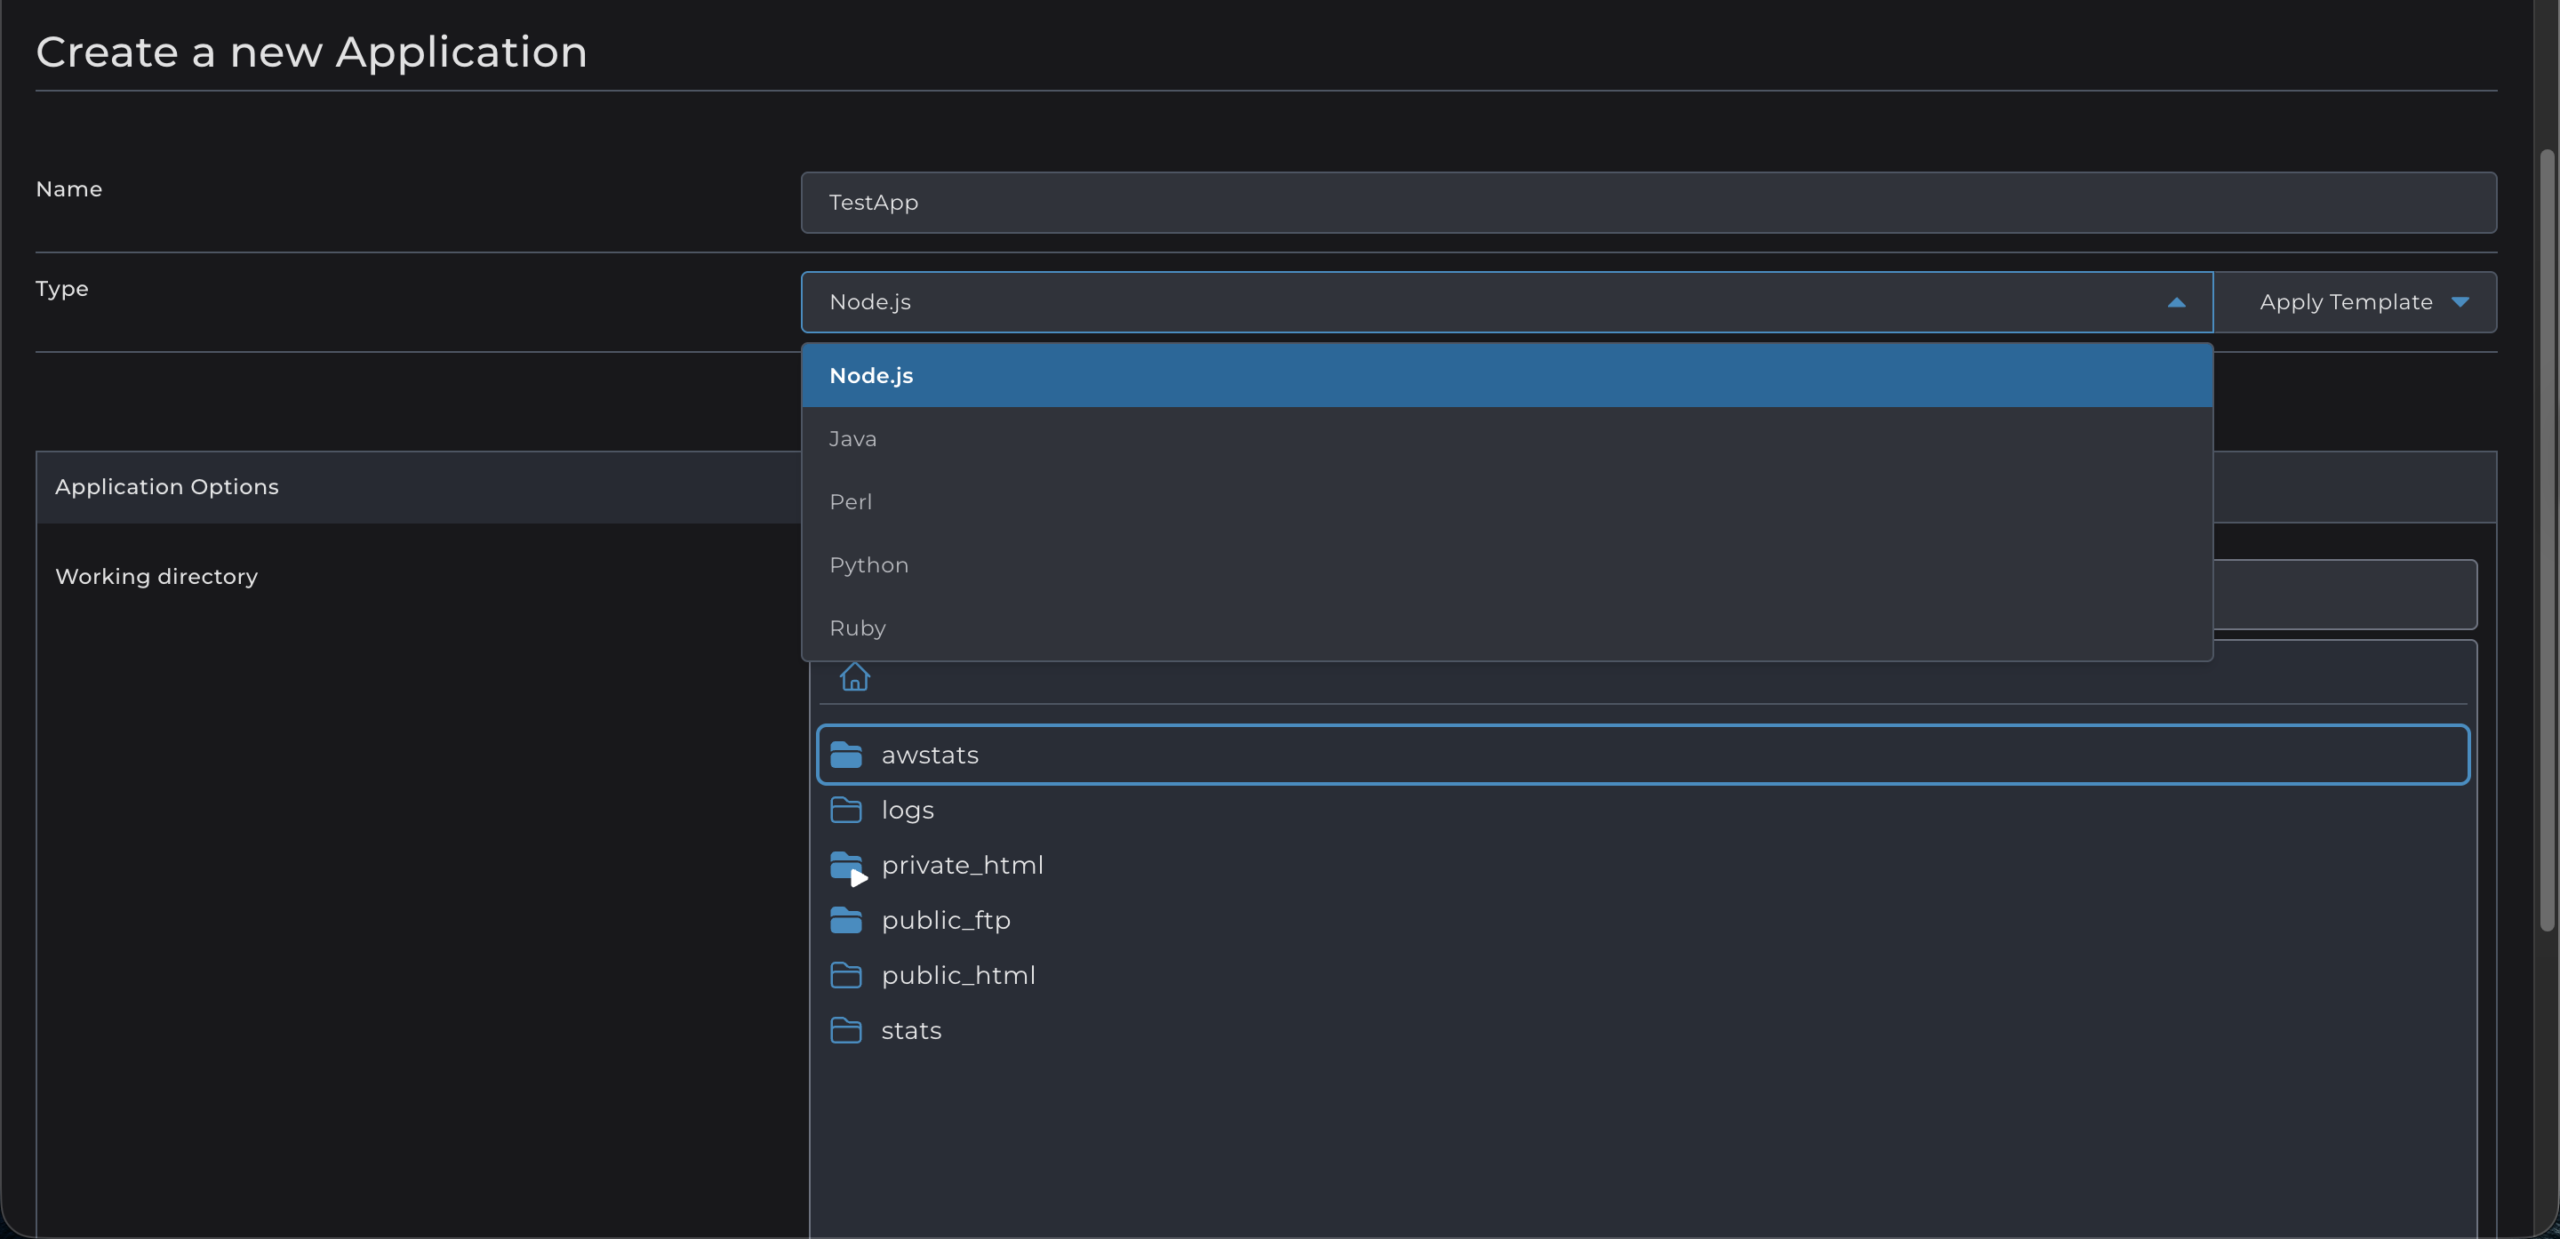2560x1239 pixels.
Task: Choose Java from the type list
Action: point(1507,439)
